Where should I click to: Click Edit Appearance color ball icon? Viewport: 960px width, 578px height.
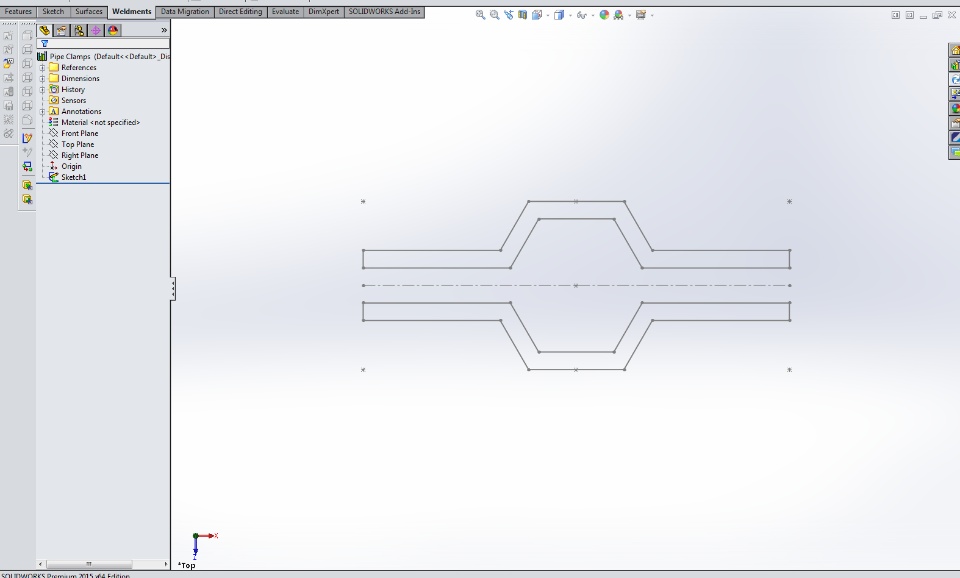pos(604,15)
